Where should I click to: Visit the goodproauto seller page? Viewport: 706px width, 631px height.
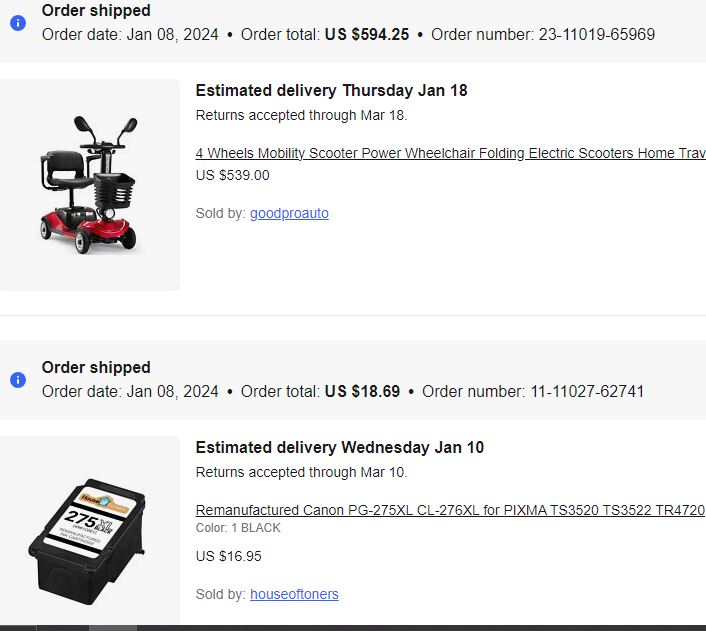coord(290,213)
